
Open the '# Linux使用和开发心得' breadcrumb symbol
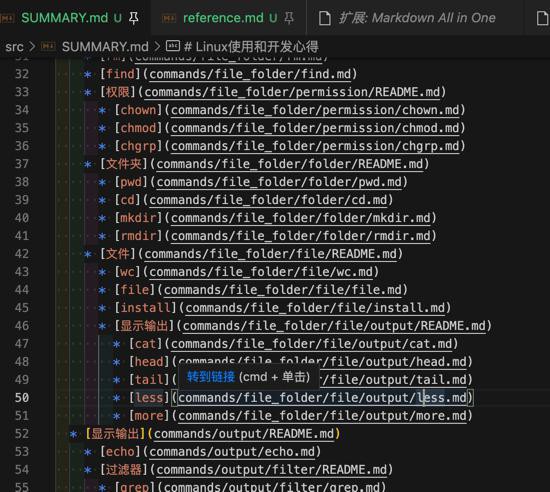coord(251,47)
